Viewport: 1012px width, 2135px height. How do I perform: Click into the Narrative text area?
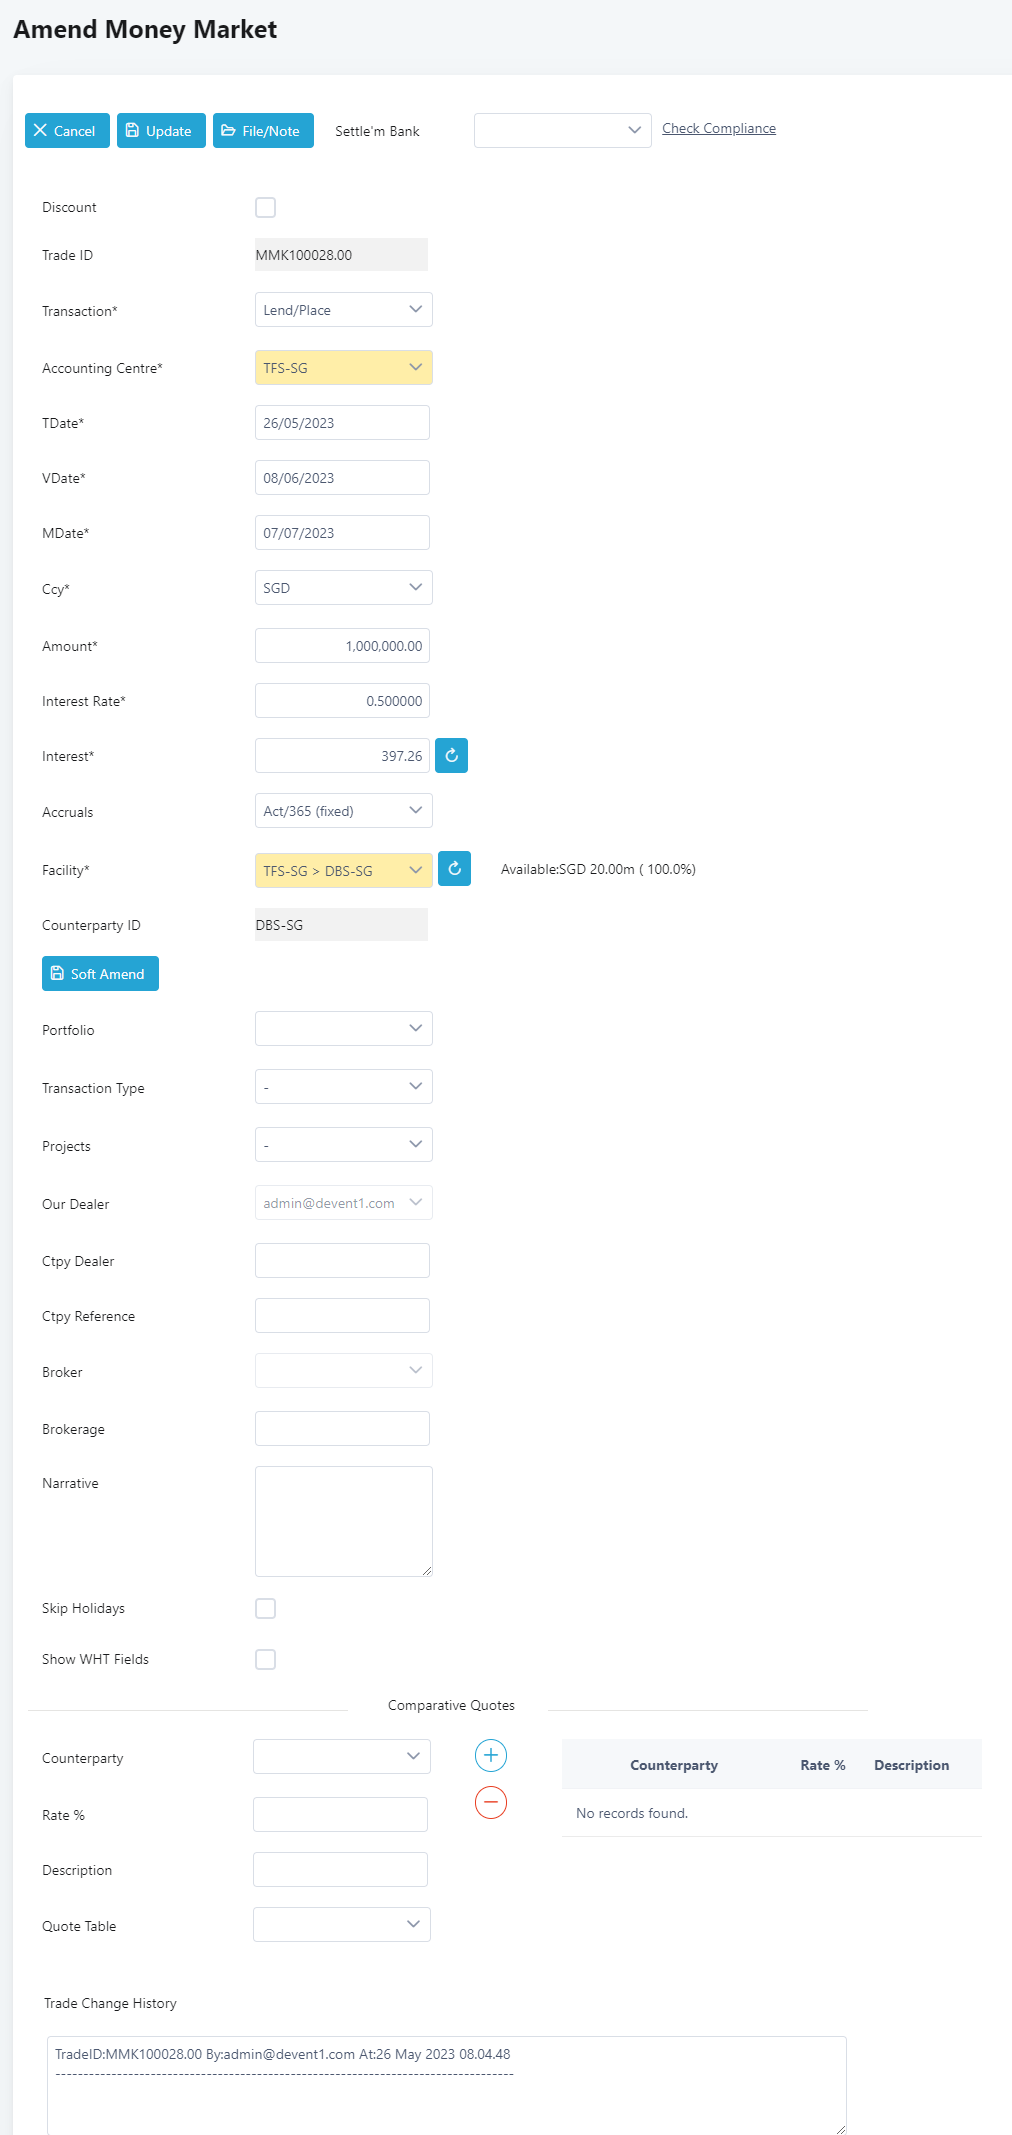343,1521
